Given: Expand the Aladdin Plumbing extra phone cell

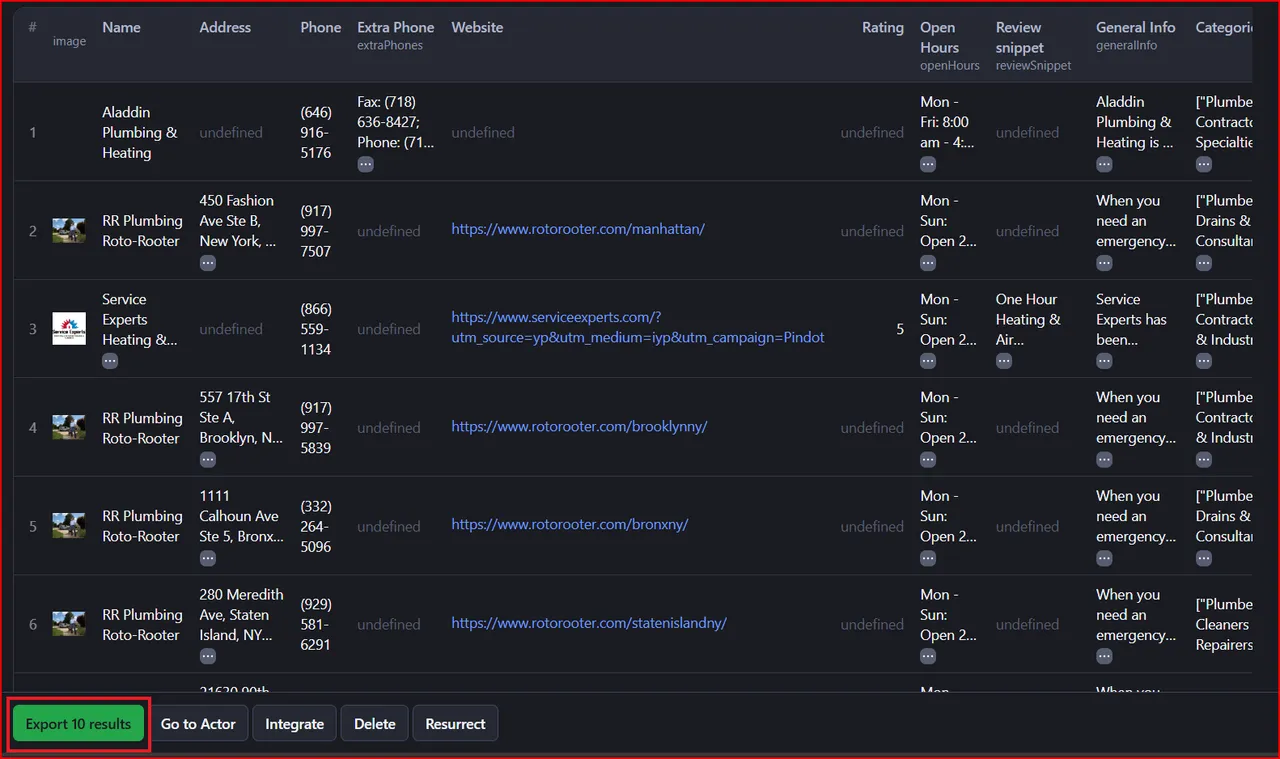Looking at the screenshot, I should [366, 164].
